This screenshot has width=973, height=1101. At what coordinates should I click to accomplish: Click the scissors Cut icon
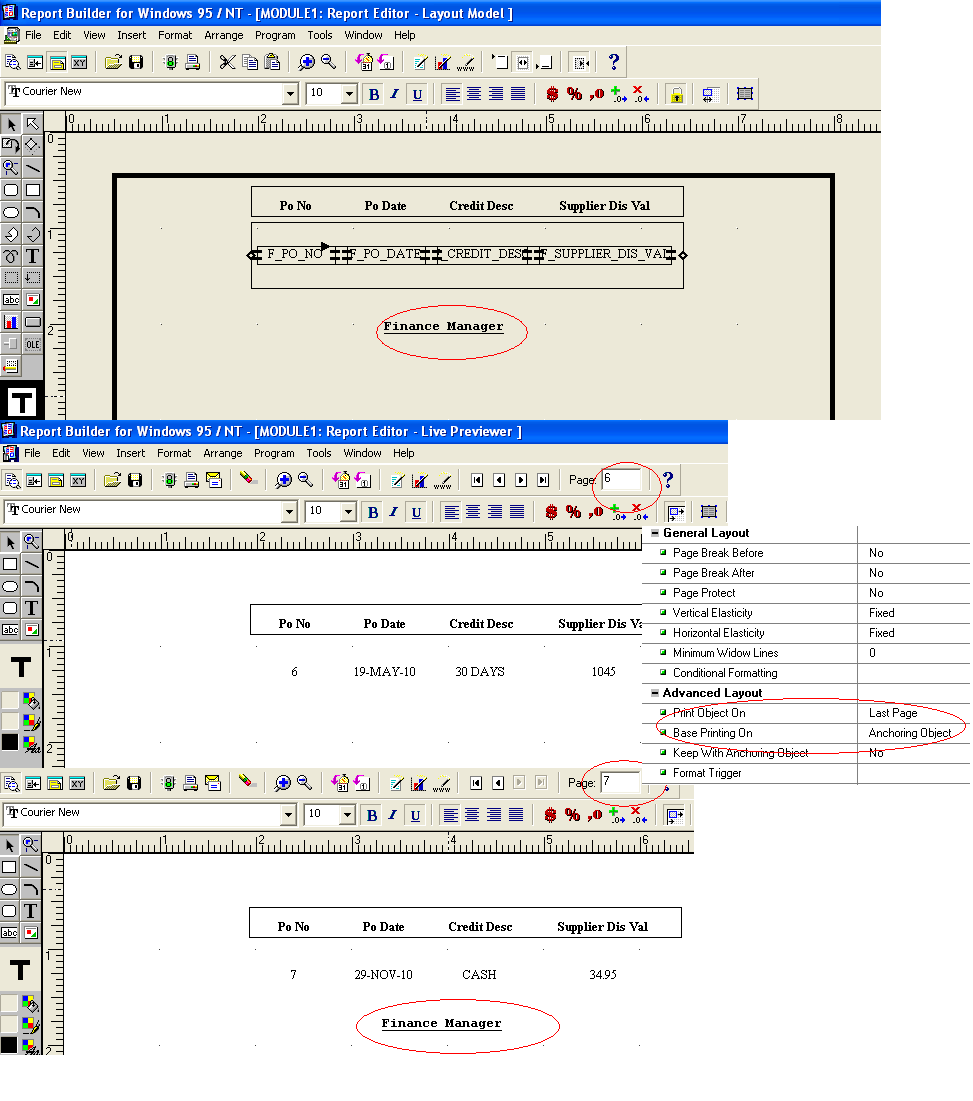point(227,62)
